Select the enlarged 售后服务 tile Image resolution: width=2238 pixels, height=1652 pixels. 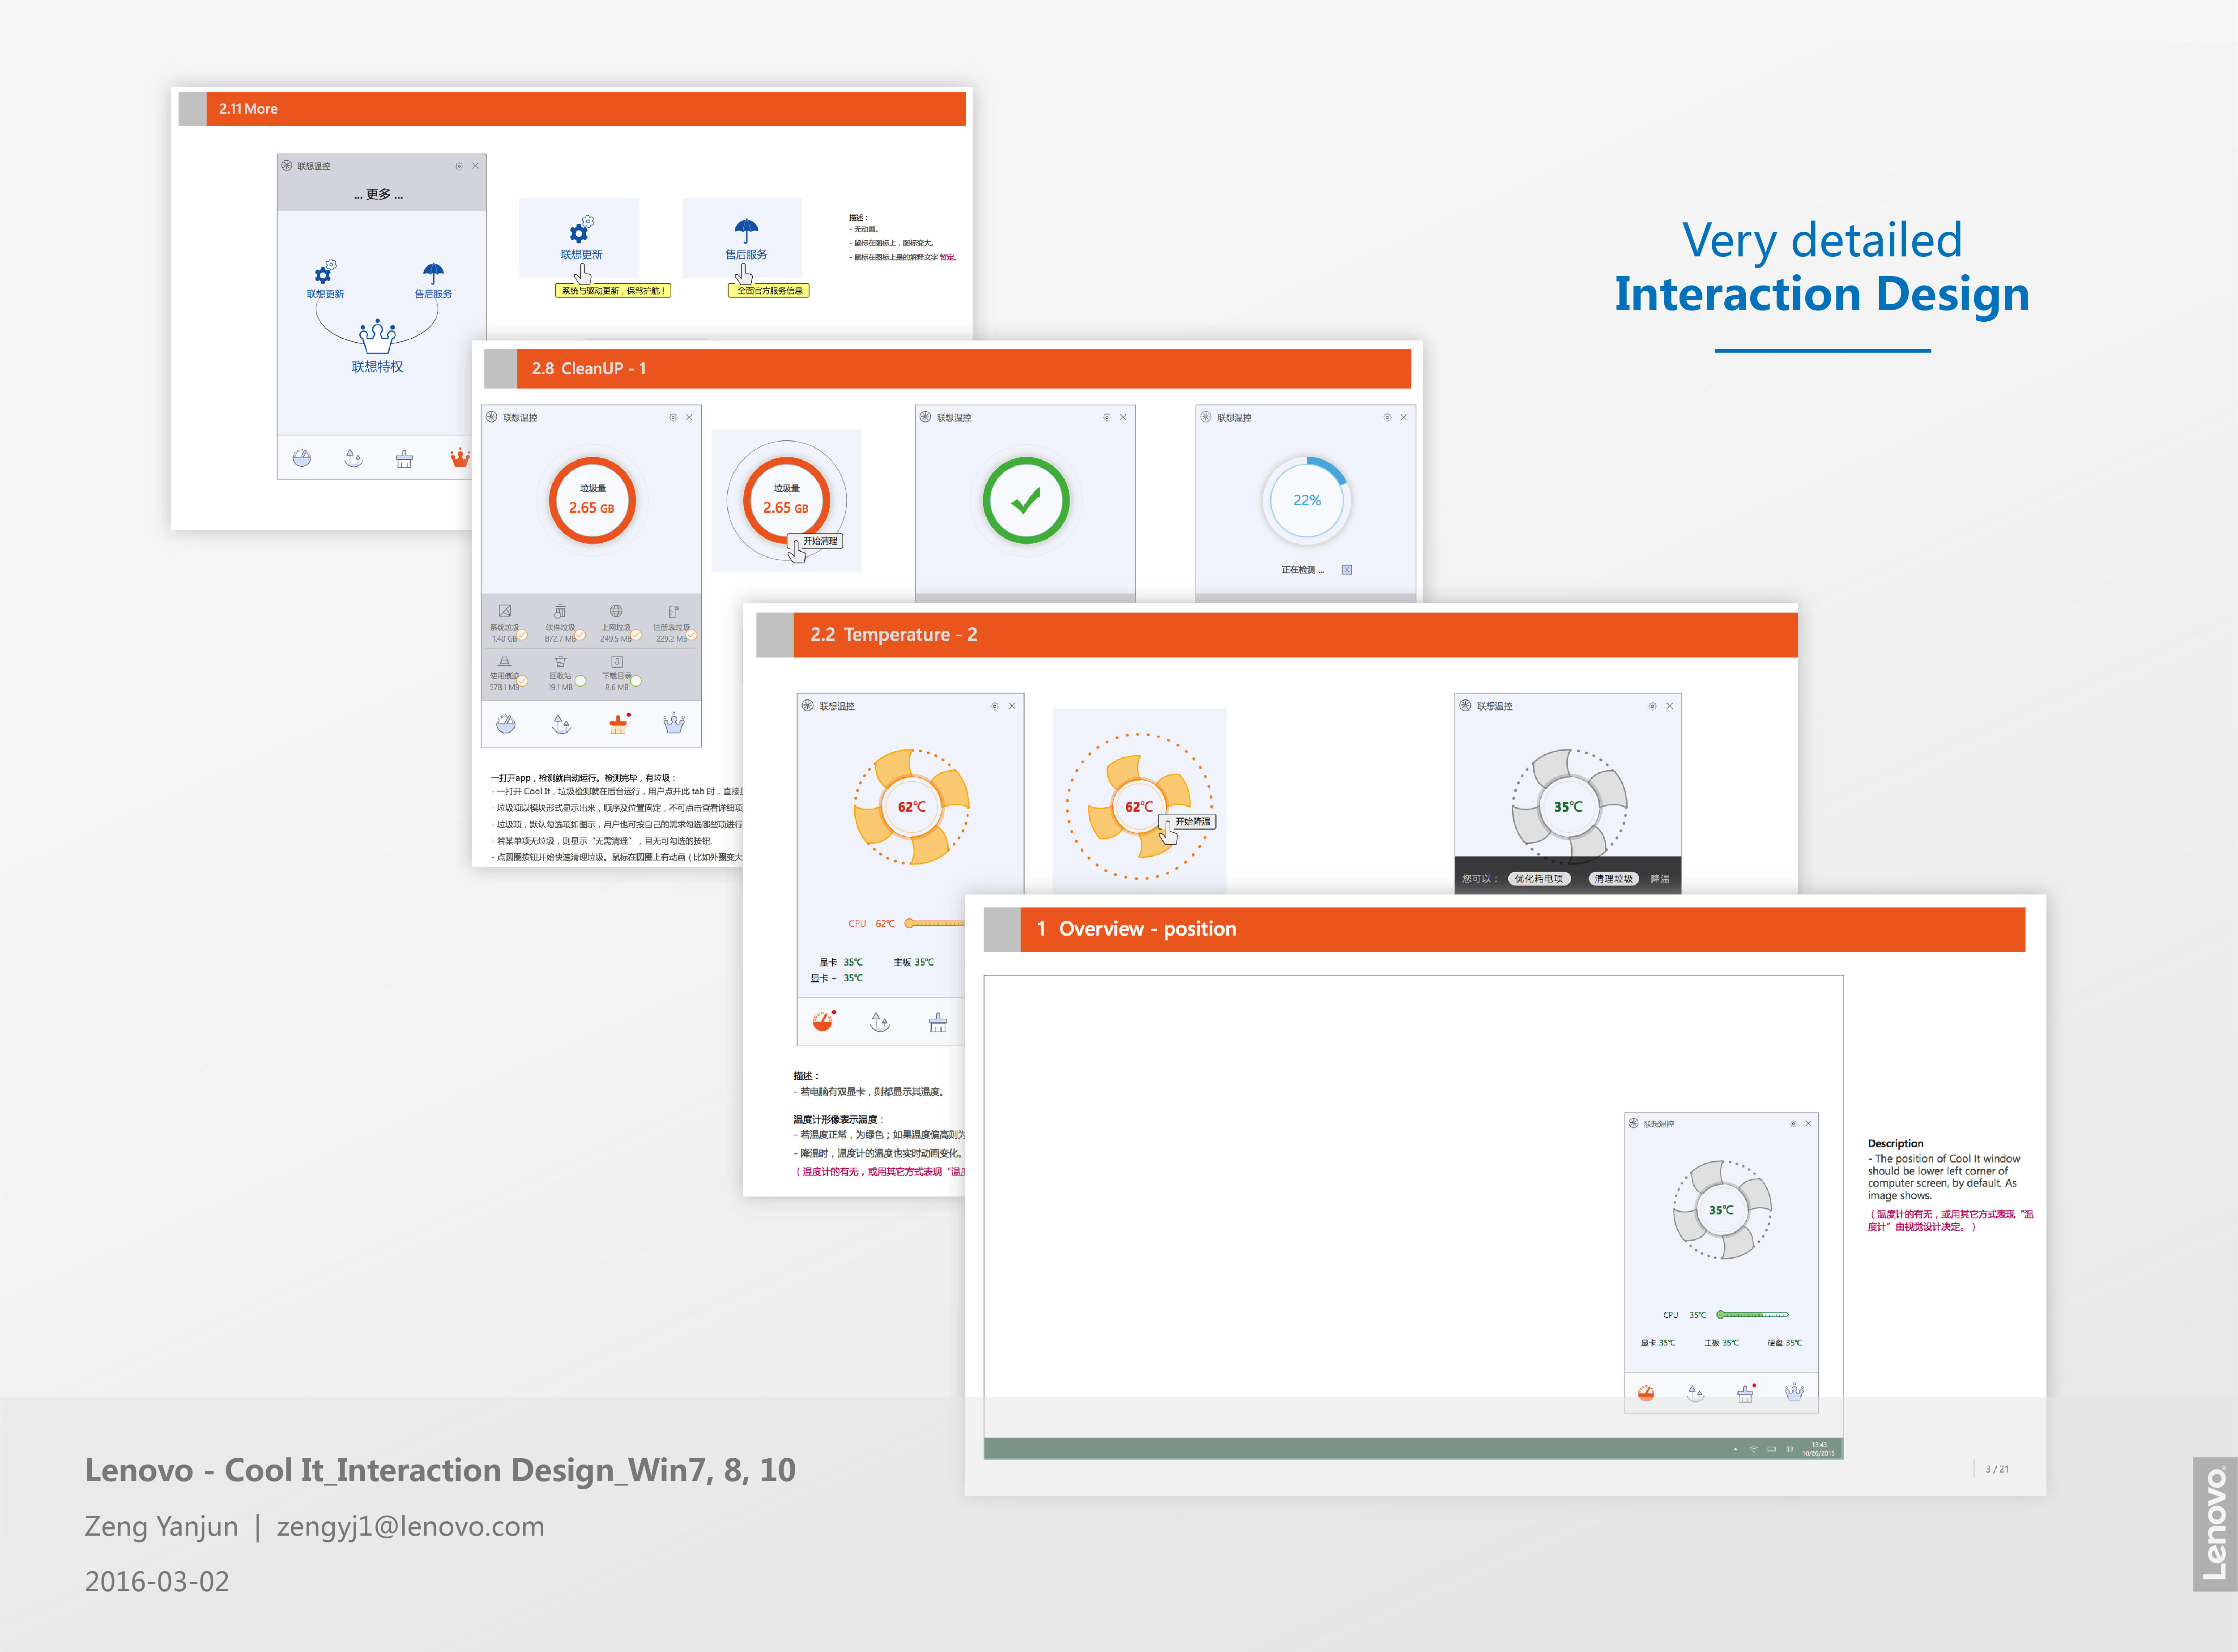tap(743, 238)
